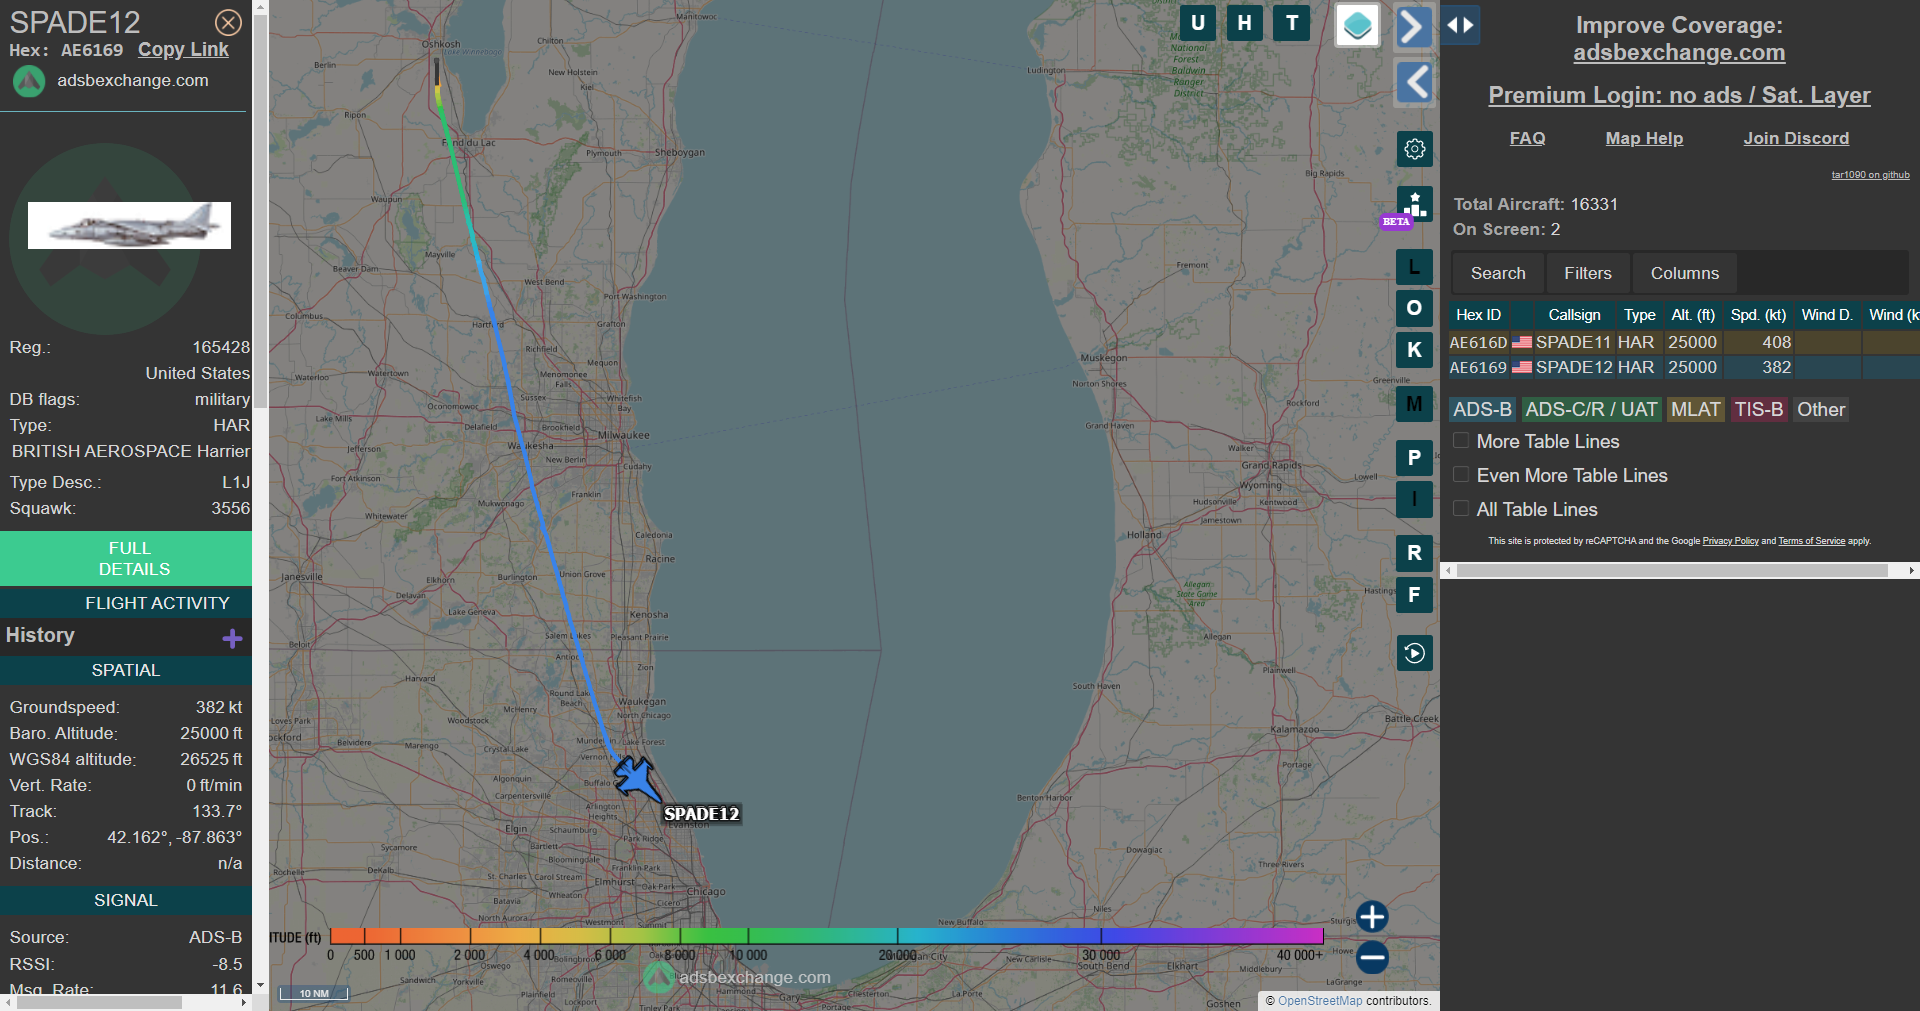Open the FAQ link
The width and height of the screenshot is (1920, 1011).
[x=1527, y=138]
